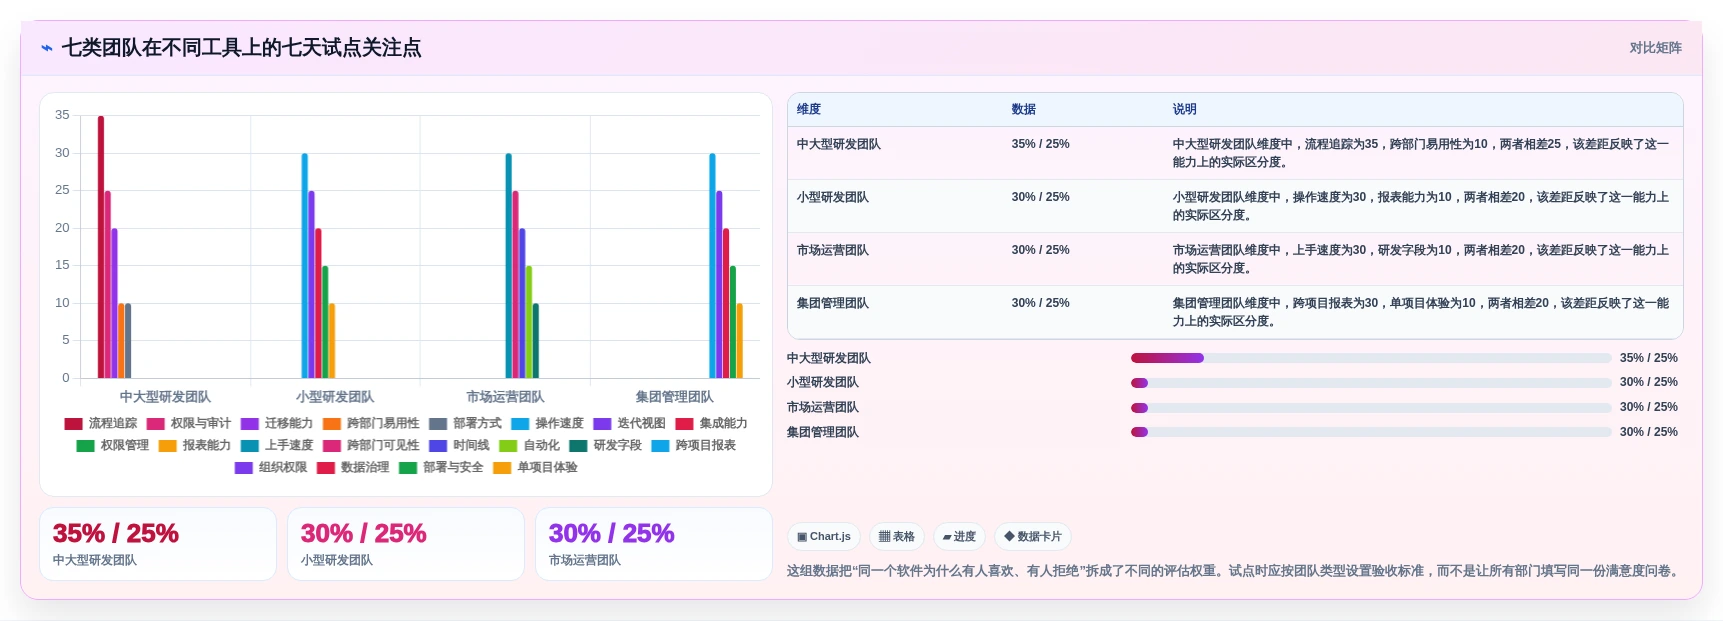Hide the 跨项目报表 legend series
The width and height of the screenshot is (1723, 621).
click(x=693, y=445)
